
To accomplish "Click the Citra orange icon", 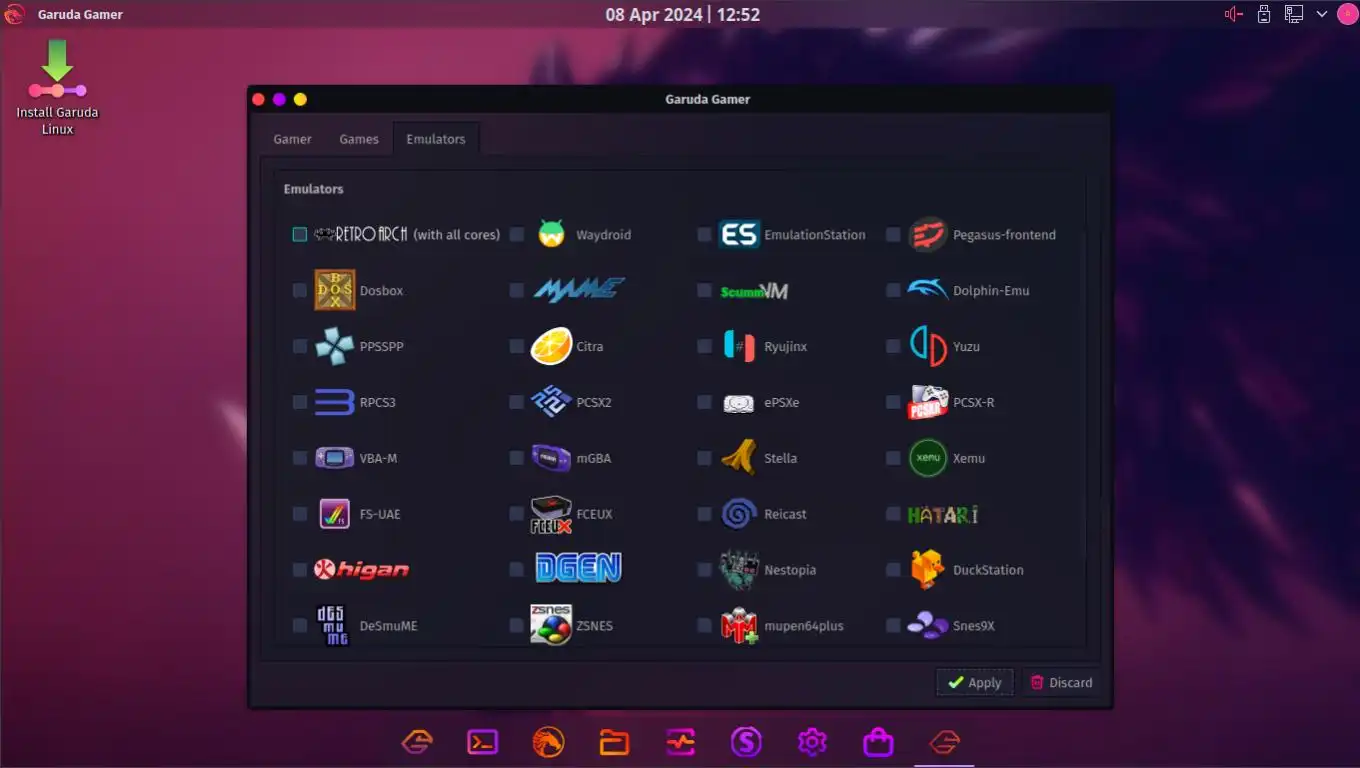I will tap(551, 346).
